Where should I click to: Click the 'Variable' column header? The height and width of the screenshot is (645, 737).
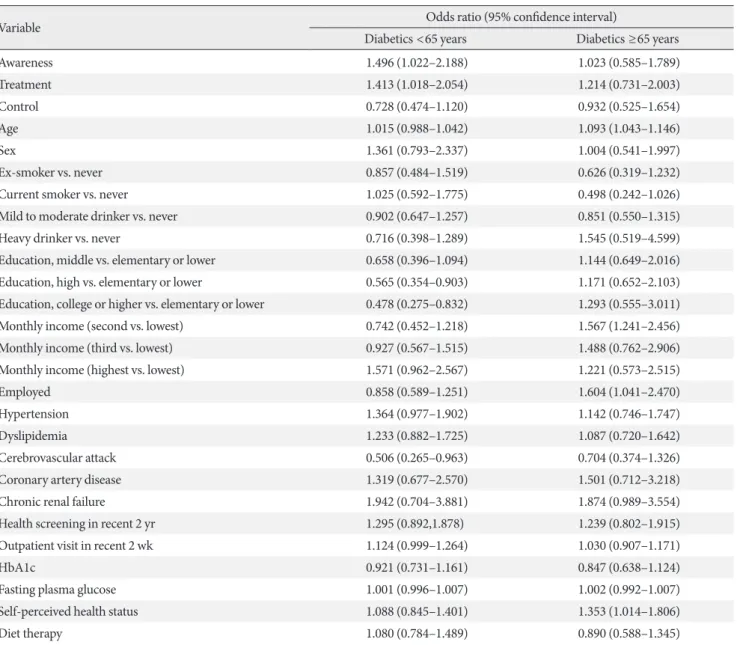20,28
